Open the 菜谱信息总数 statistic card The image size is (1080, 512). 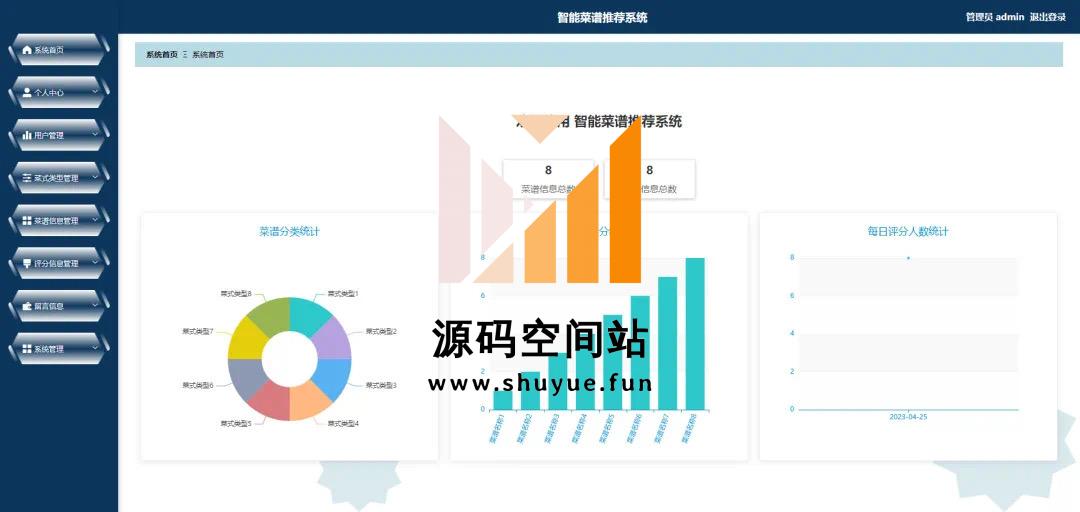point(548,179)
